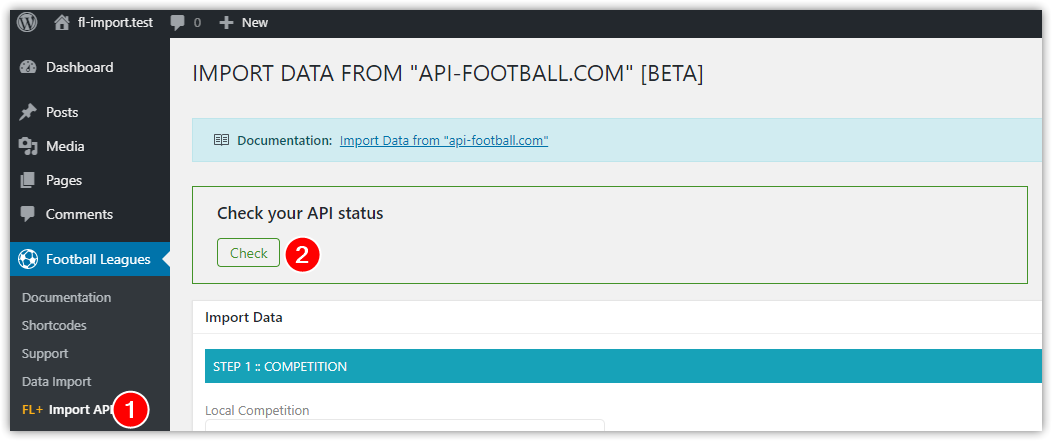Open the site home icon
Viewport: 1052px width, 441px height.
coord(62,23)
